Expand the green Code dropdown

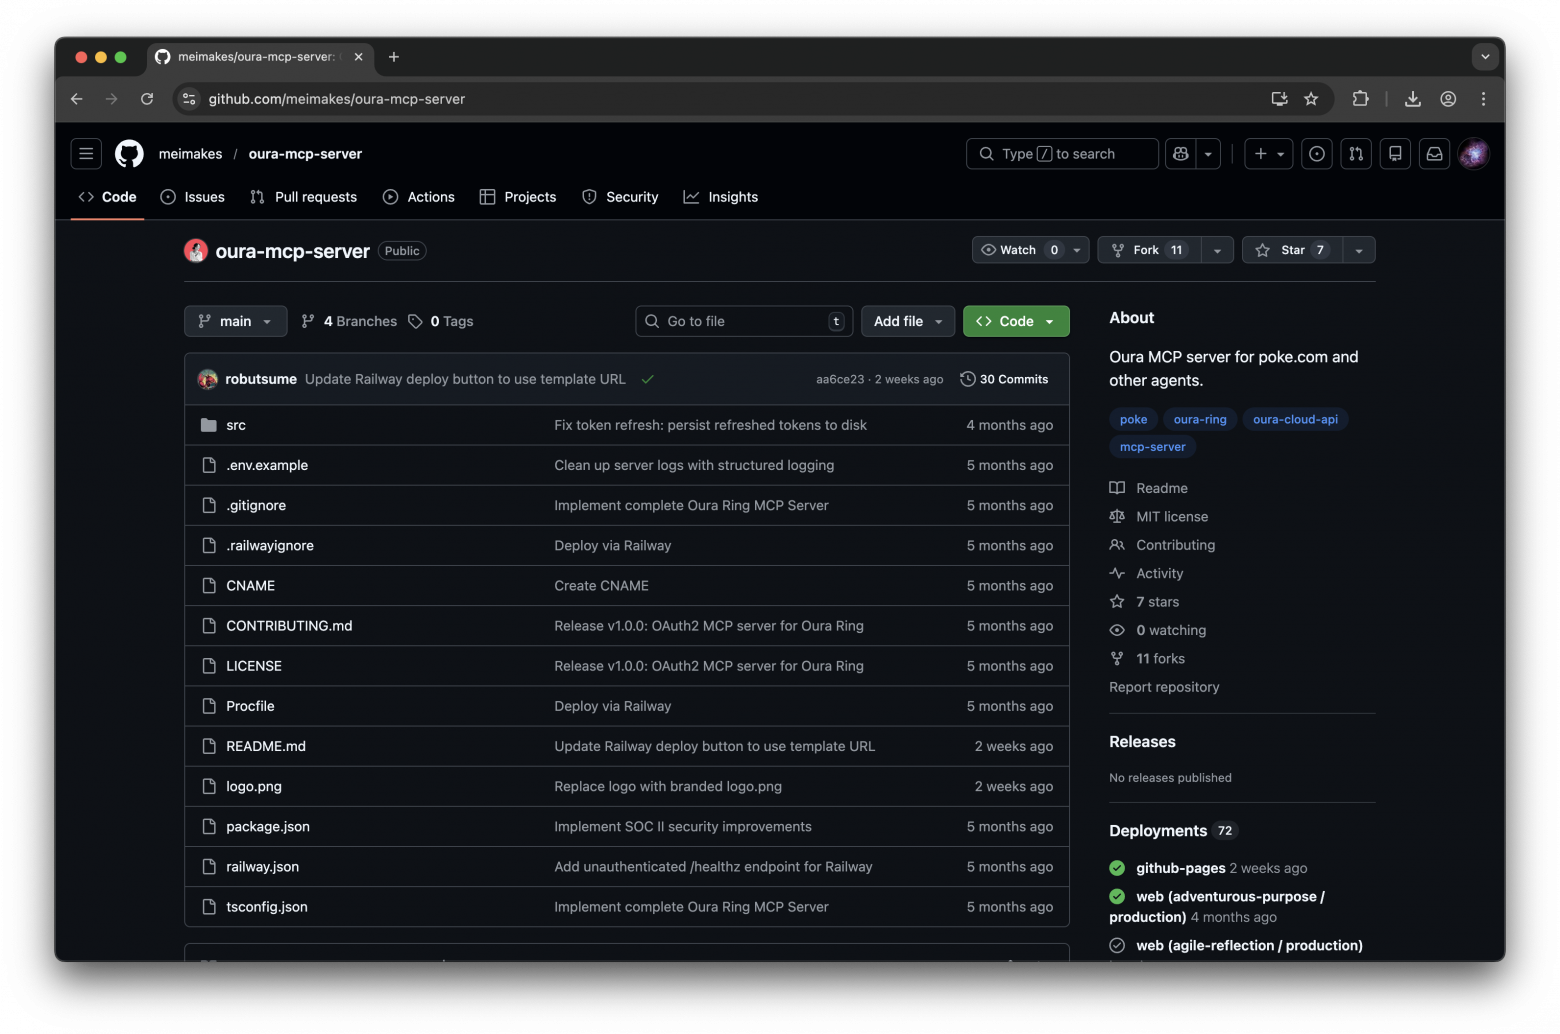click(x=1015, y=321)
